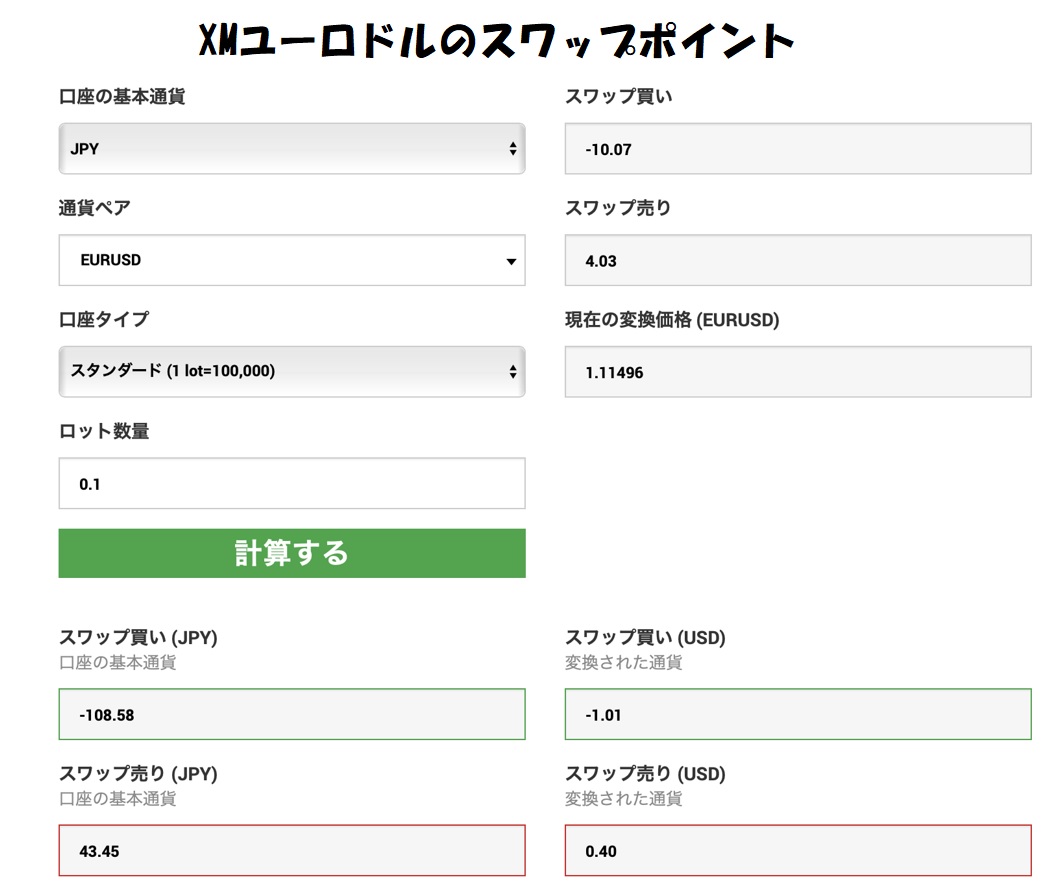
Task: Click the スワップ買い (JPY) result -108.58
Action: click(x=291, y=714)
